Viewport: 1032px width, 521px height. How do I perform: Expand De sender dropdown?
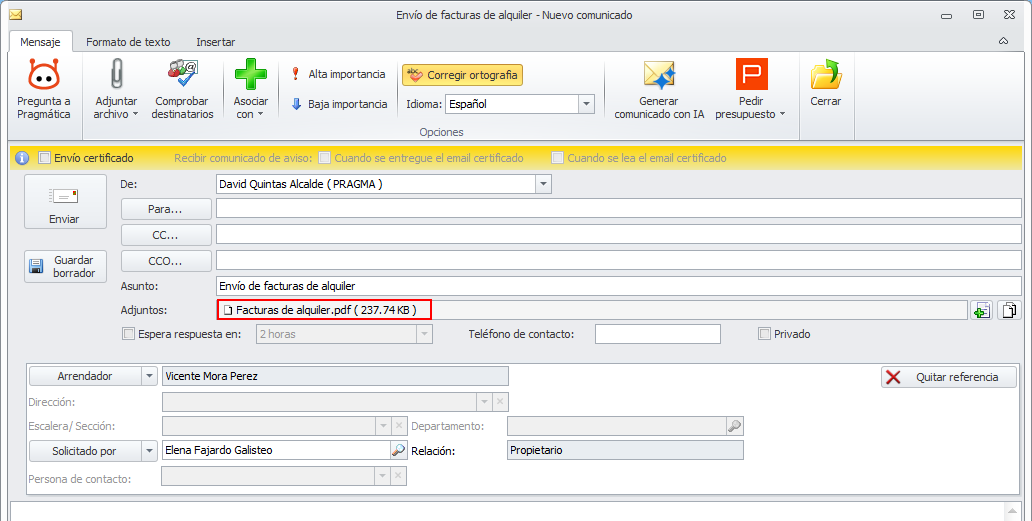tap(544, 184)
